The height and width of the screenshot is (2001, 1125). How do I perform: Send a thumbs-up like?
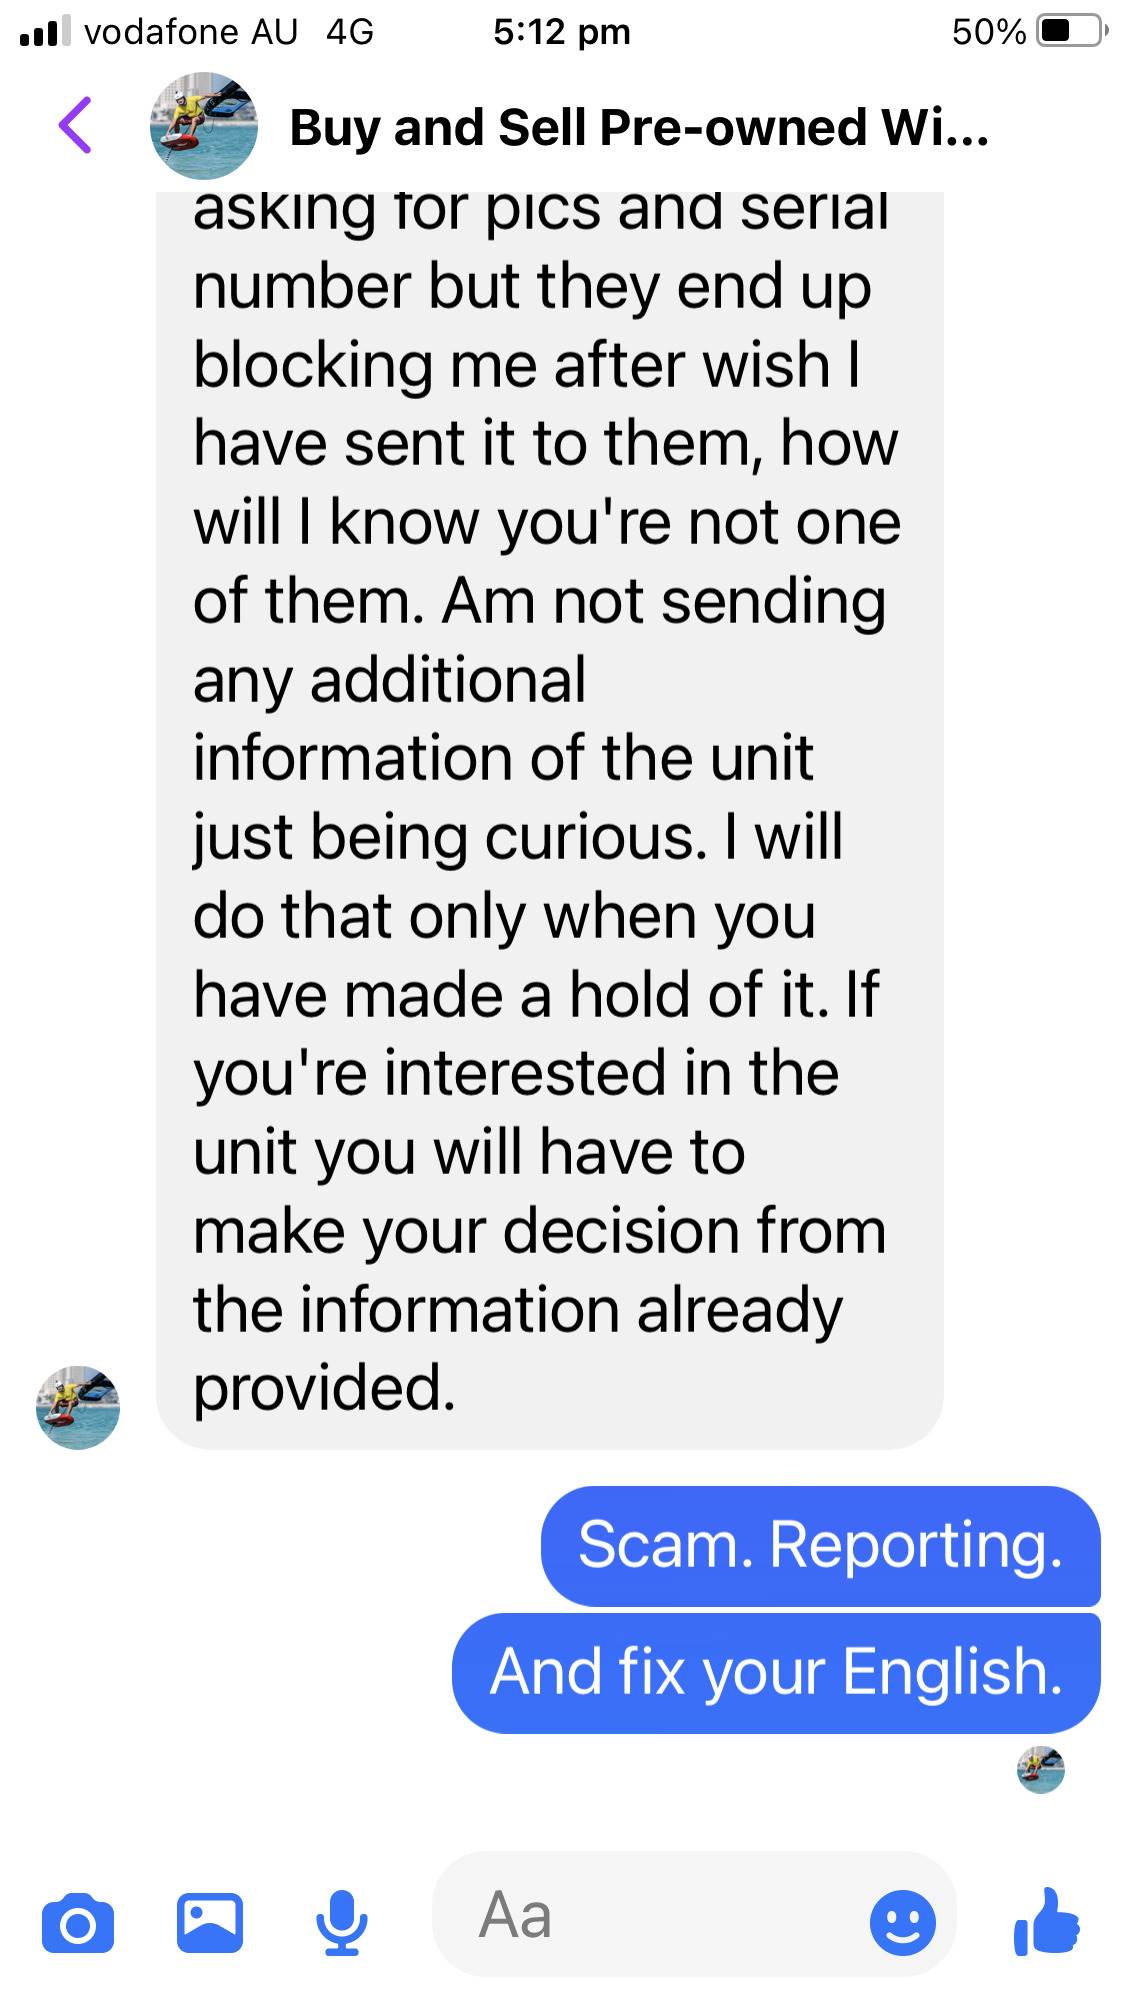pyautogui.click(x=1047, y=1921)
